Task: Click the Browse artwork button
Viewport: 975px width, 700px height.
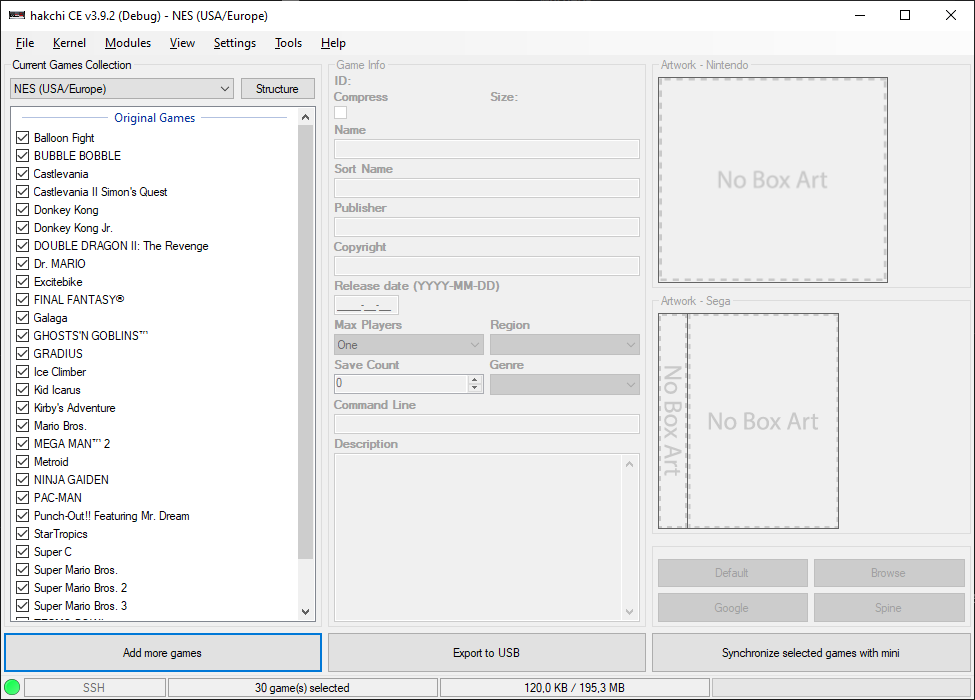Action: pyautogui.click(x=889, y=573)
